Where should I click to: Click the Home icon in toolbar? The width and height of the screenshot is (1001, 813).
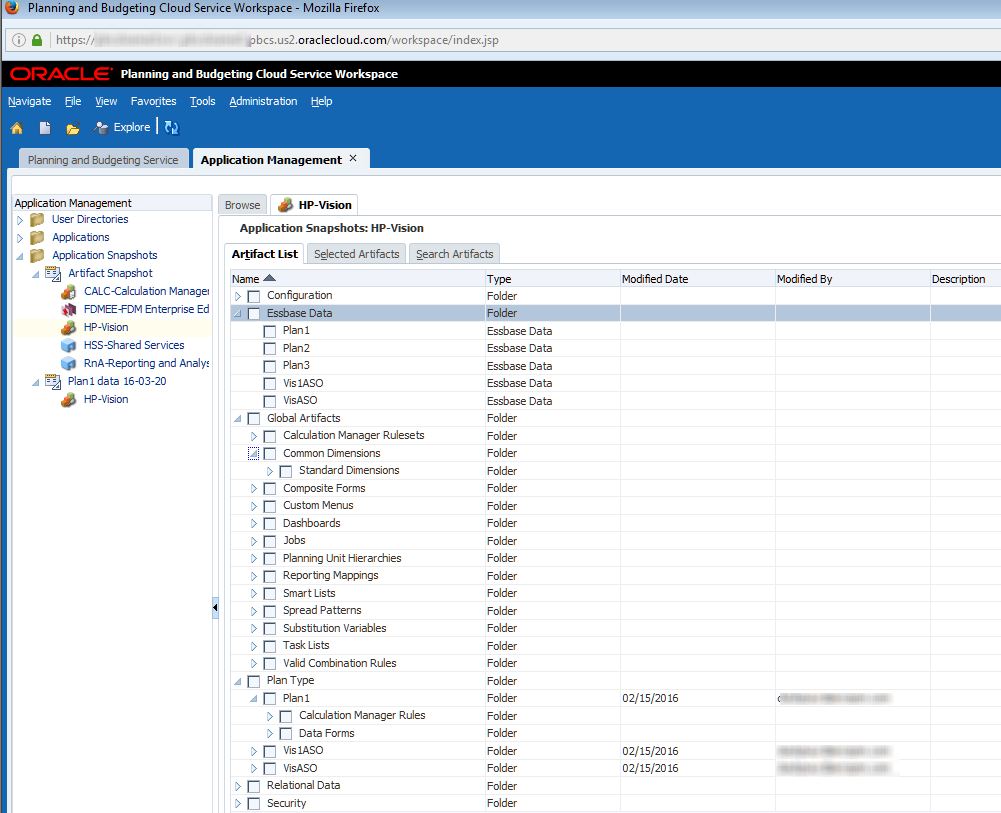click(x=17, y=128)
